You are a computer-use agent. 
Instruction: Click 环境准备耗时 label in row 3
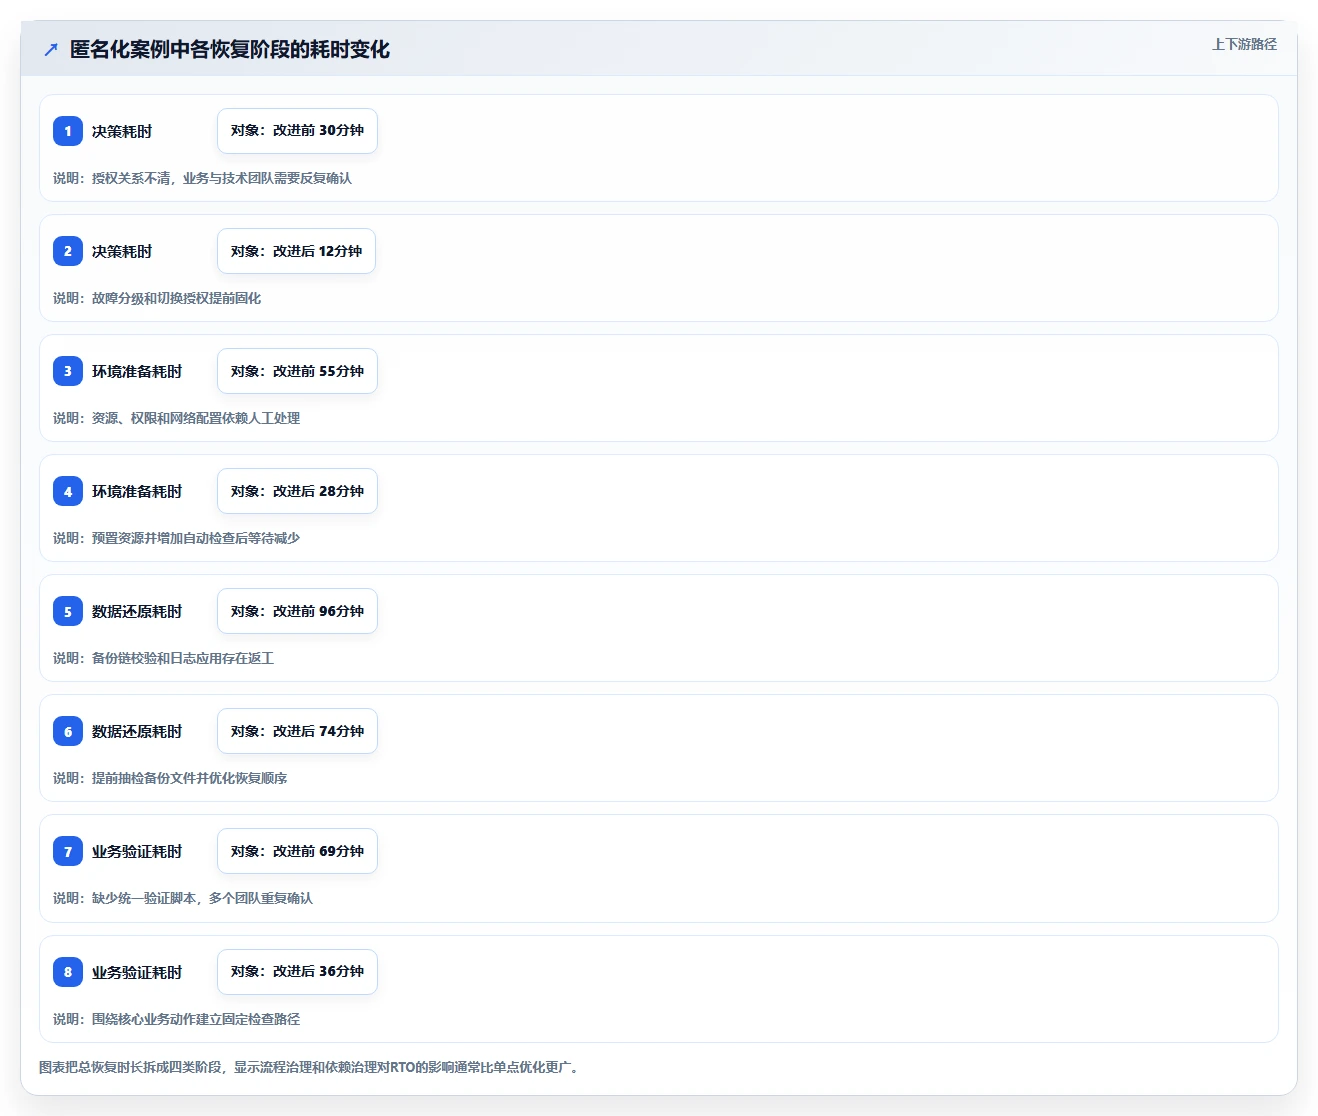[x=137, y=371]
